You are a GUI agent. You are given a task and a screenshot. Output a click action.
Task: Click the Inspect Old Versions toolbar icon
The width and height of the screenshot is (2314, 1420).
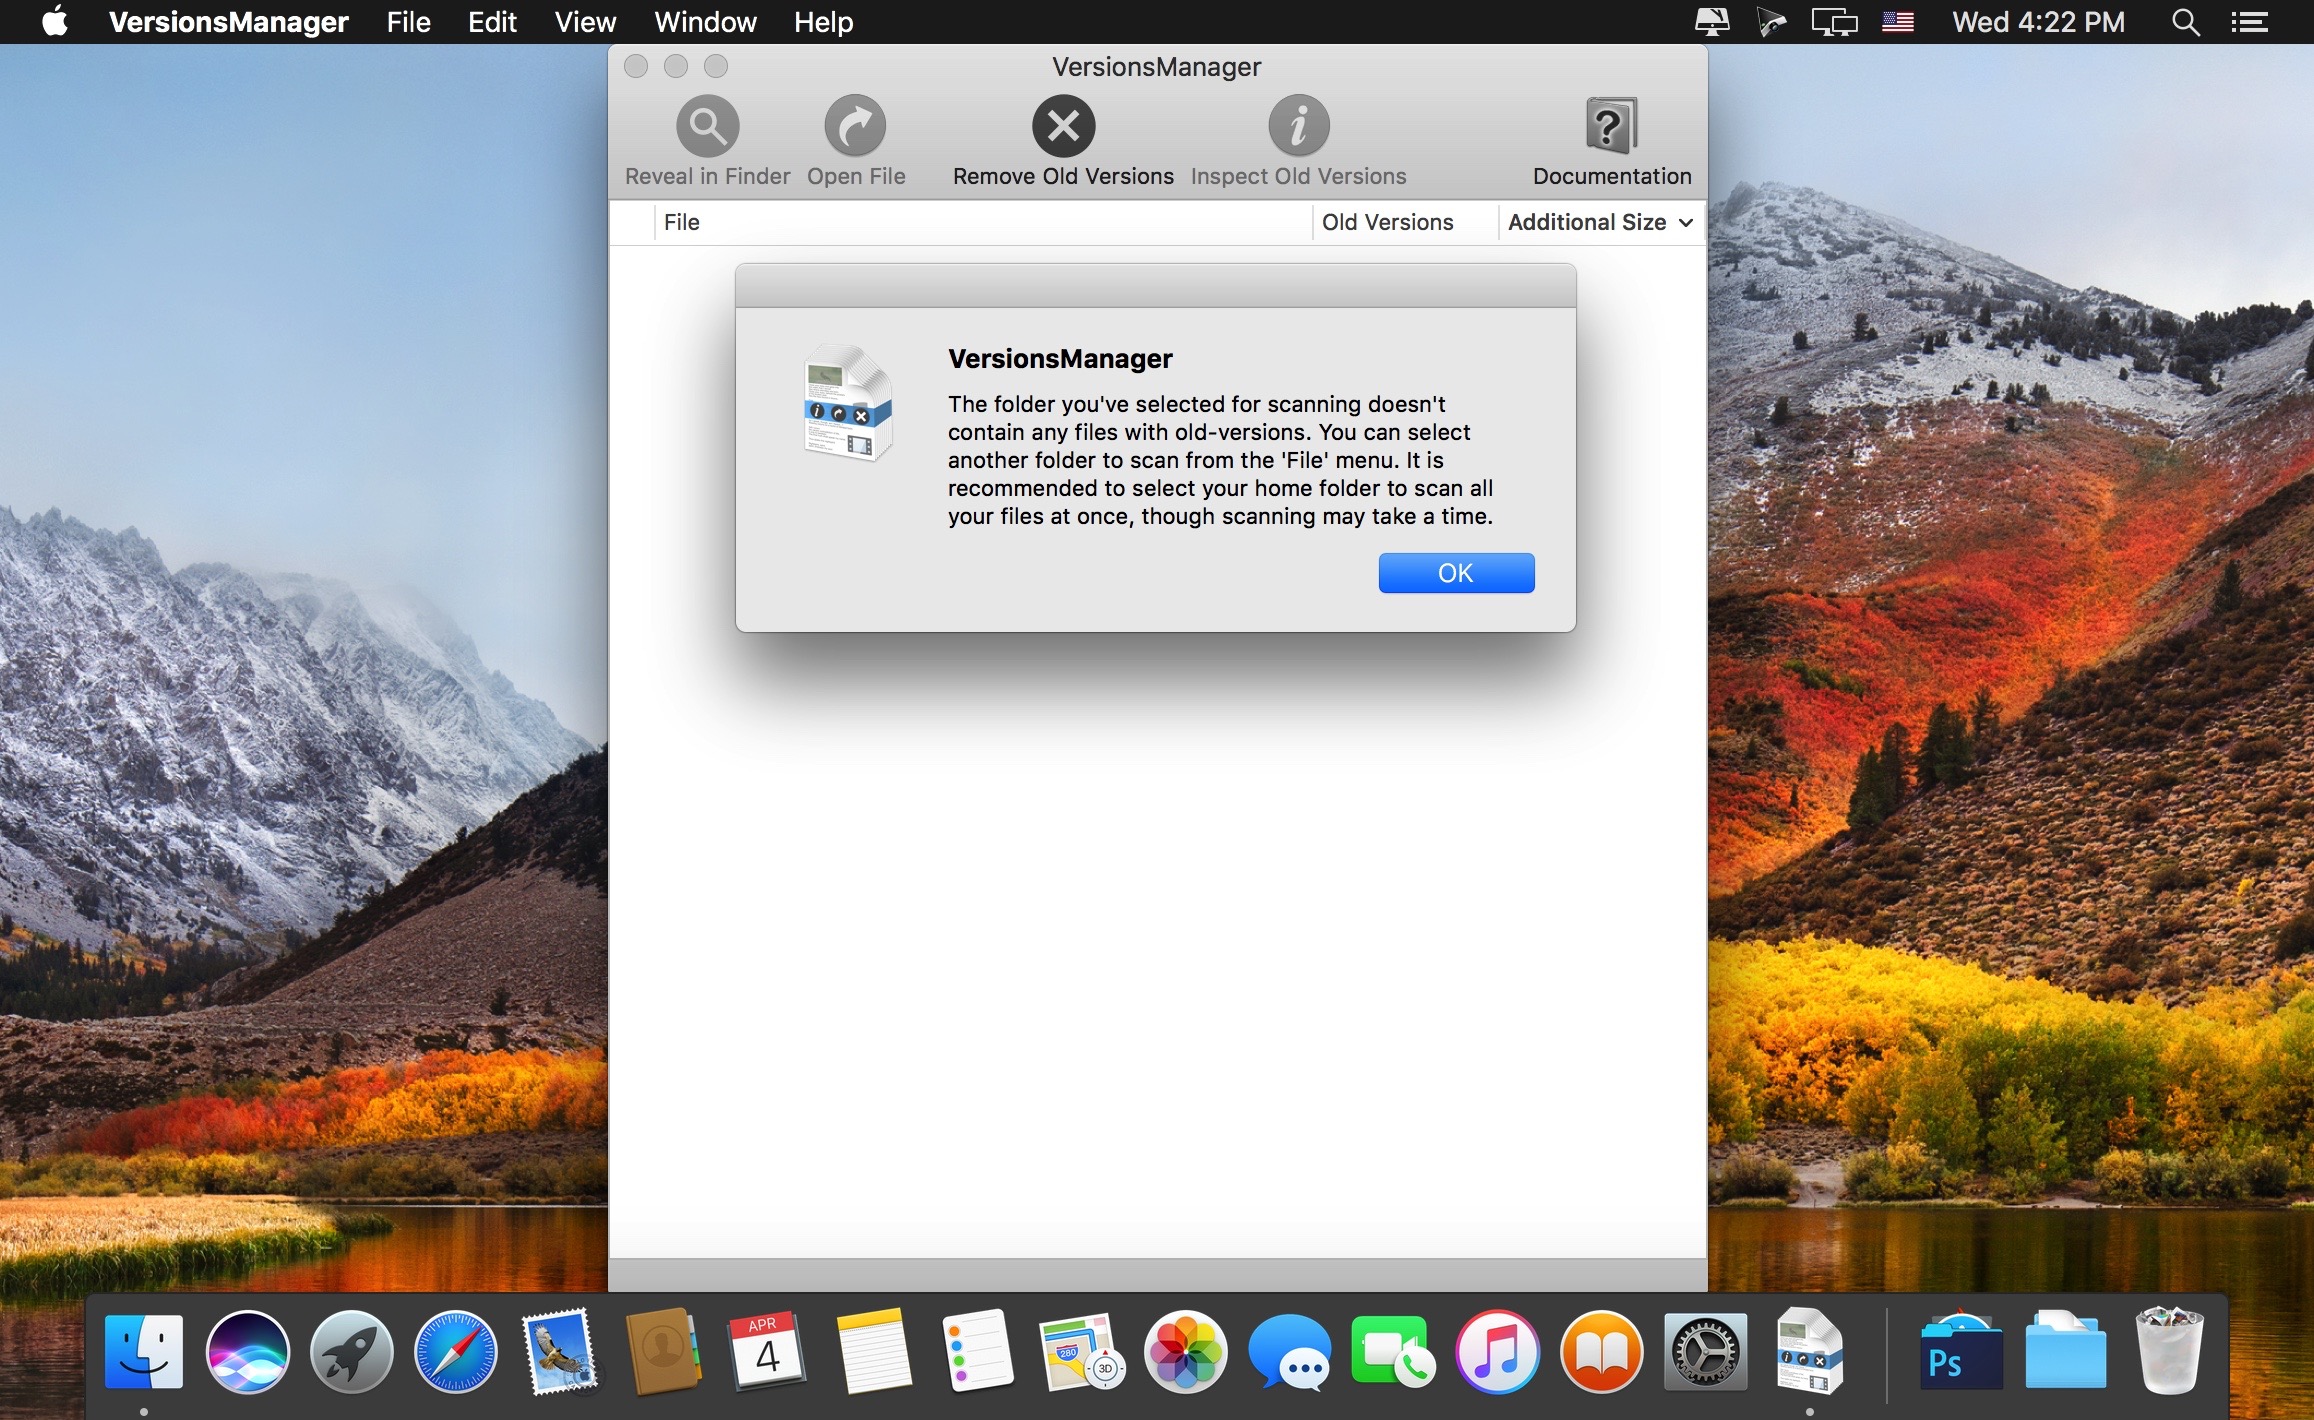[x=1298, y=126]
